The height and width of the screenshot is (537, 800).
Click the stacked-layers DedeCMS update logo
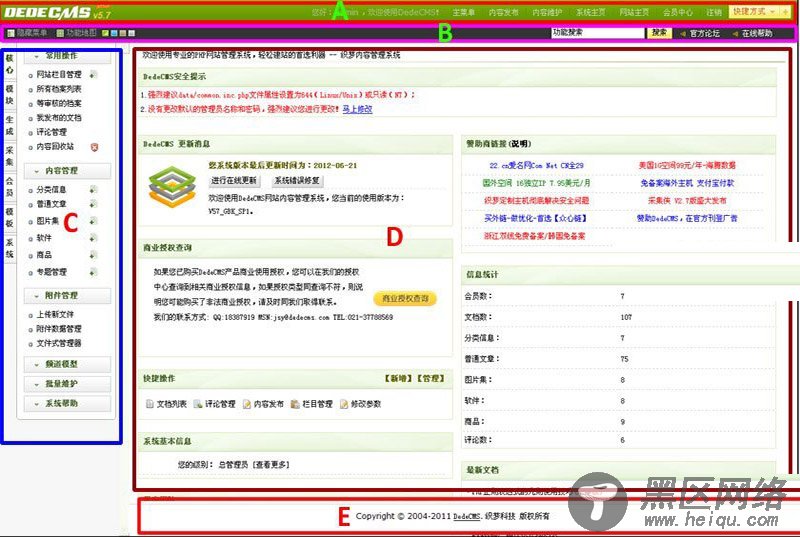(x=172, y=187)
